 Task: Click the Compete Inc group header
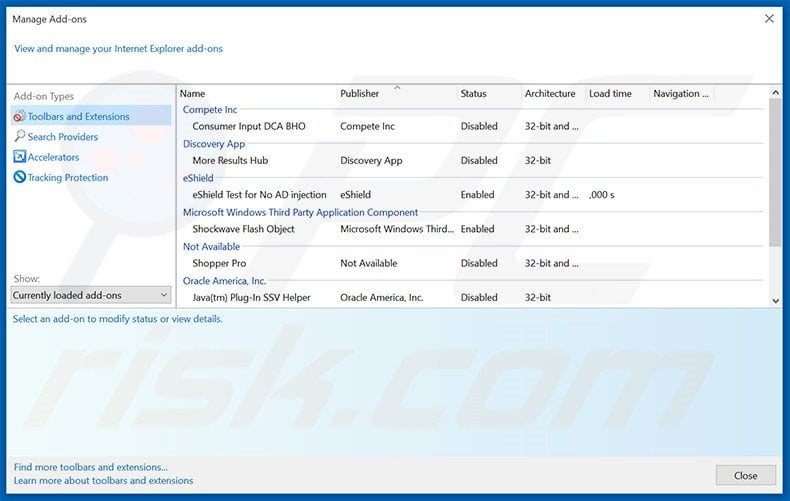[x=210, y=109]
